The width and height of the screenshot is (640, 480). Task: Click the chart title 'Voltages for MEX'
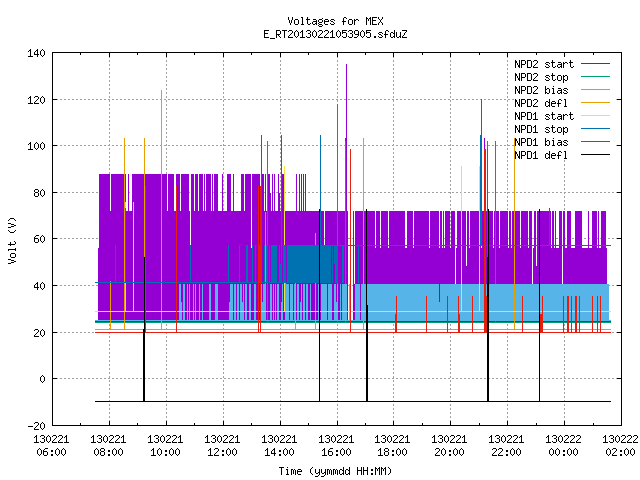[335, 21]
